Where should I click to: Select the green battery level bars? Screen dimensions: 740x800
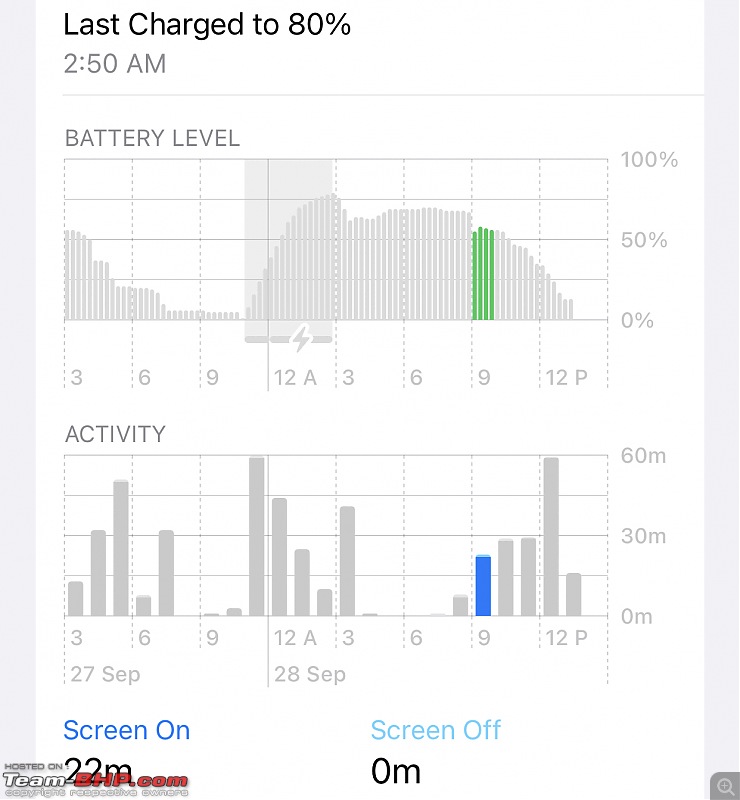483,273
